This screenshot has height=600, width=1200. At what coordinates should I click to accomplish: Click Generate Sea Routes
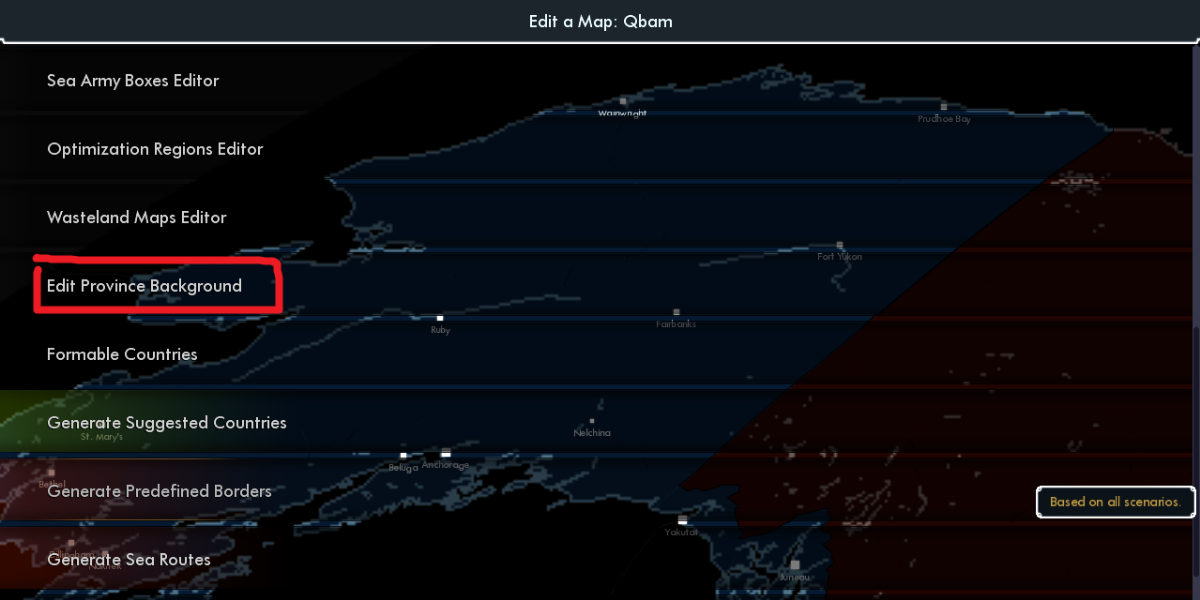click(129, 560)
